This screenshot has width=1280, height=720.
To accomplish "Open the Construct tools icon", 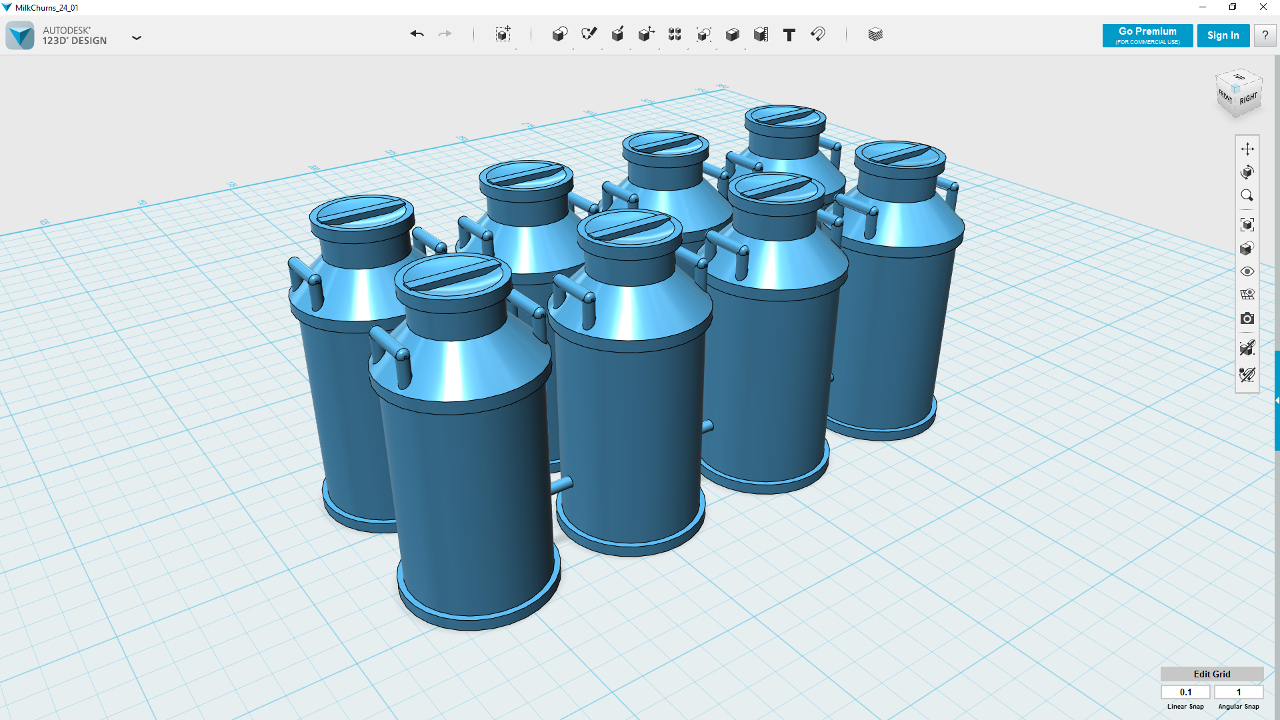I will click(x=618, y=34).
